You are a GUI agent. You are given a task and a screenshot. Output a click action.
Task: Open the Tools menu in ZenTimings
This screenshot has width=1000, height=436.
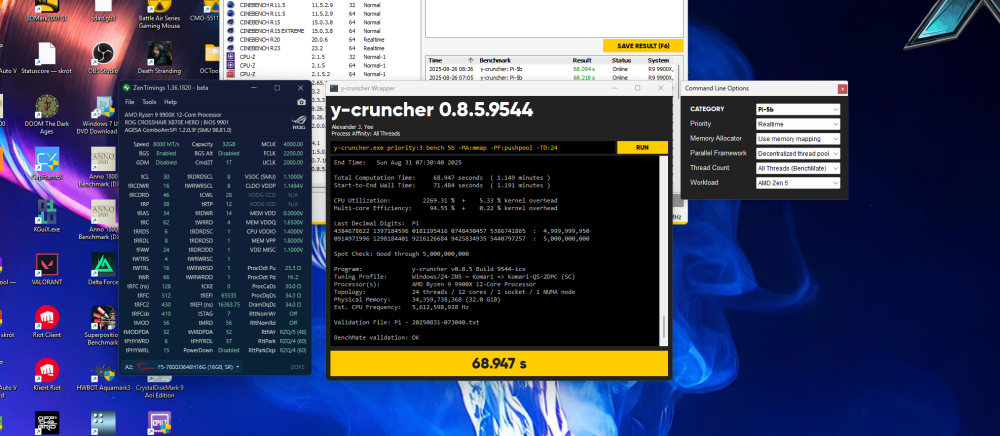click(149, 102)
